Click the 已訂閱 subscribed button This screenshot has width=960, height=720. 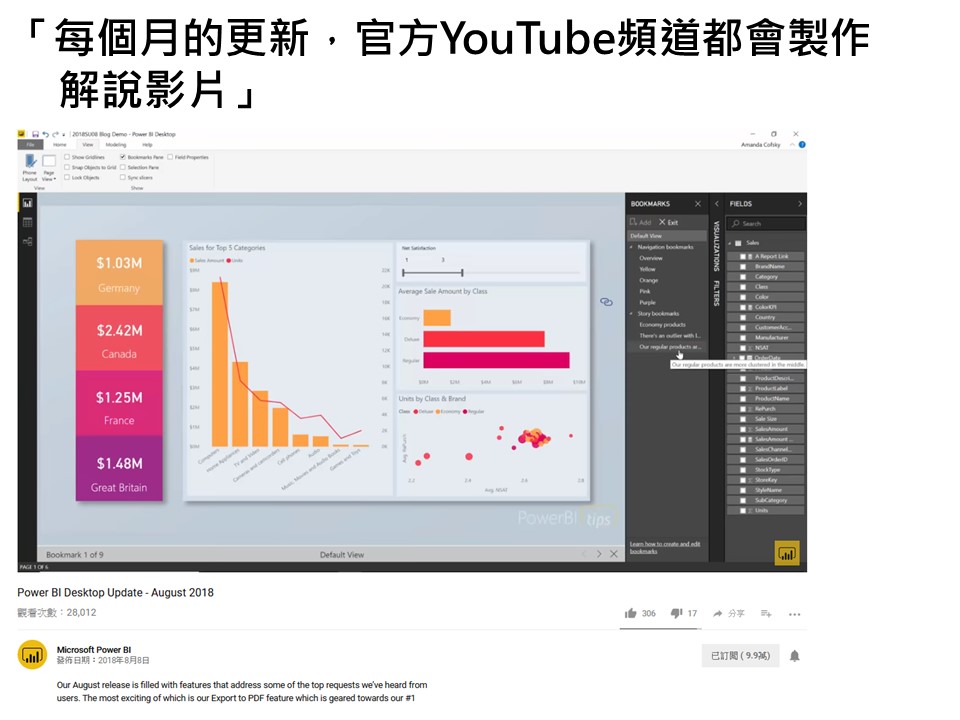click(740, 656)
